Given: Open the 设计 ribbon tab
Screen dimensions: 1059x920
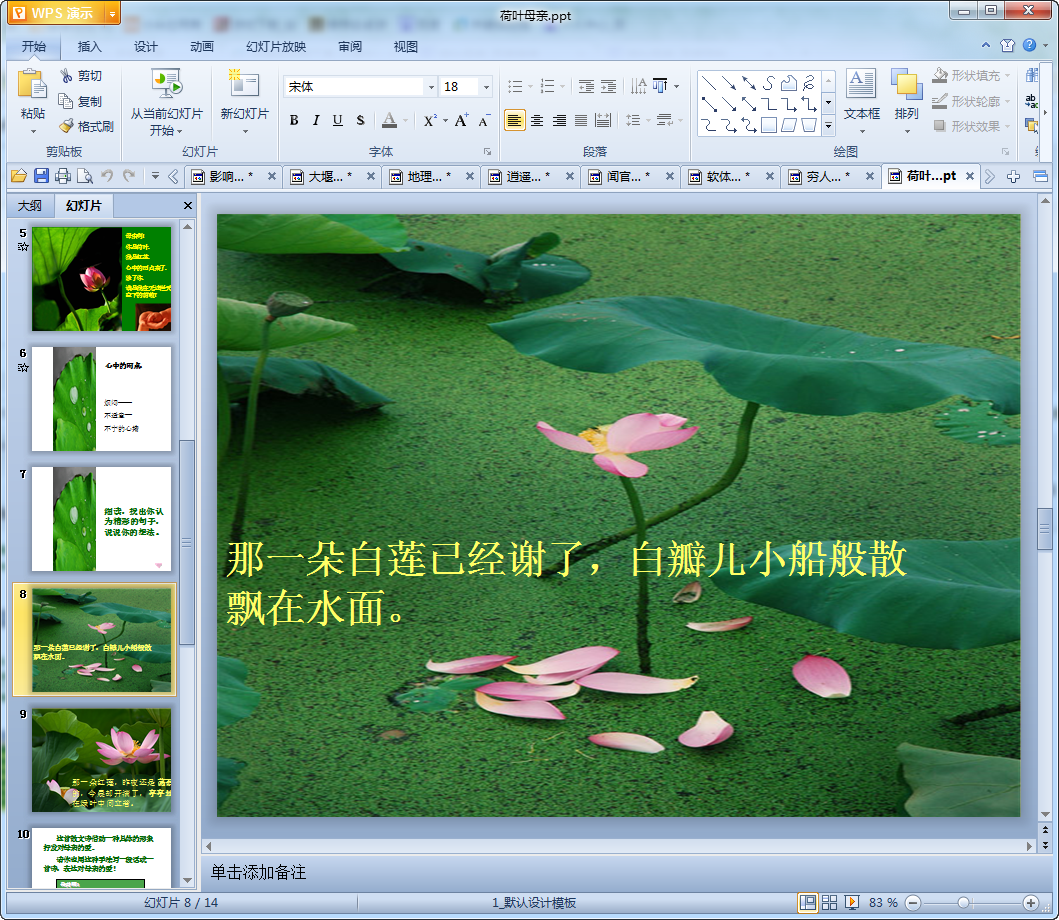Looking at the screenshot, I should [145, 47].
